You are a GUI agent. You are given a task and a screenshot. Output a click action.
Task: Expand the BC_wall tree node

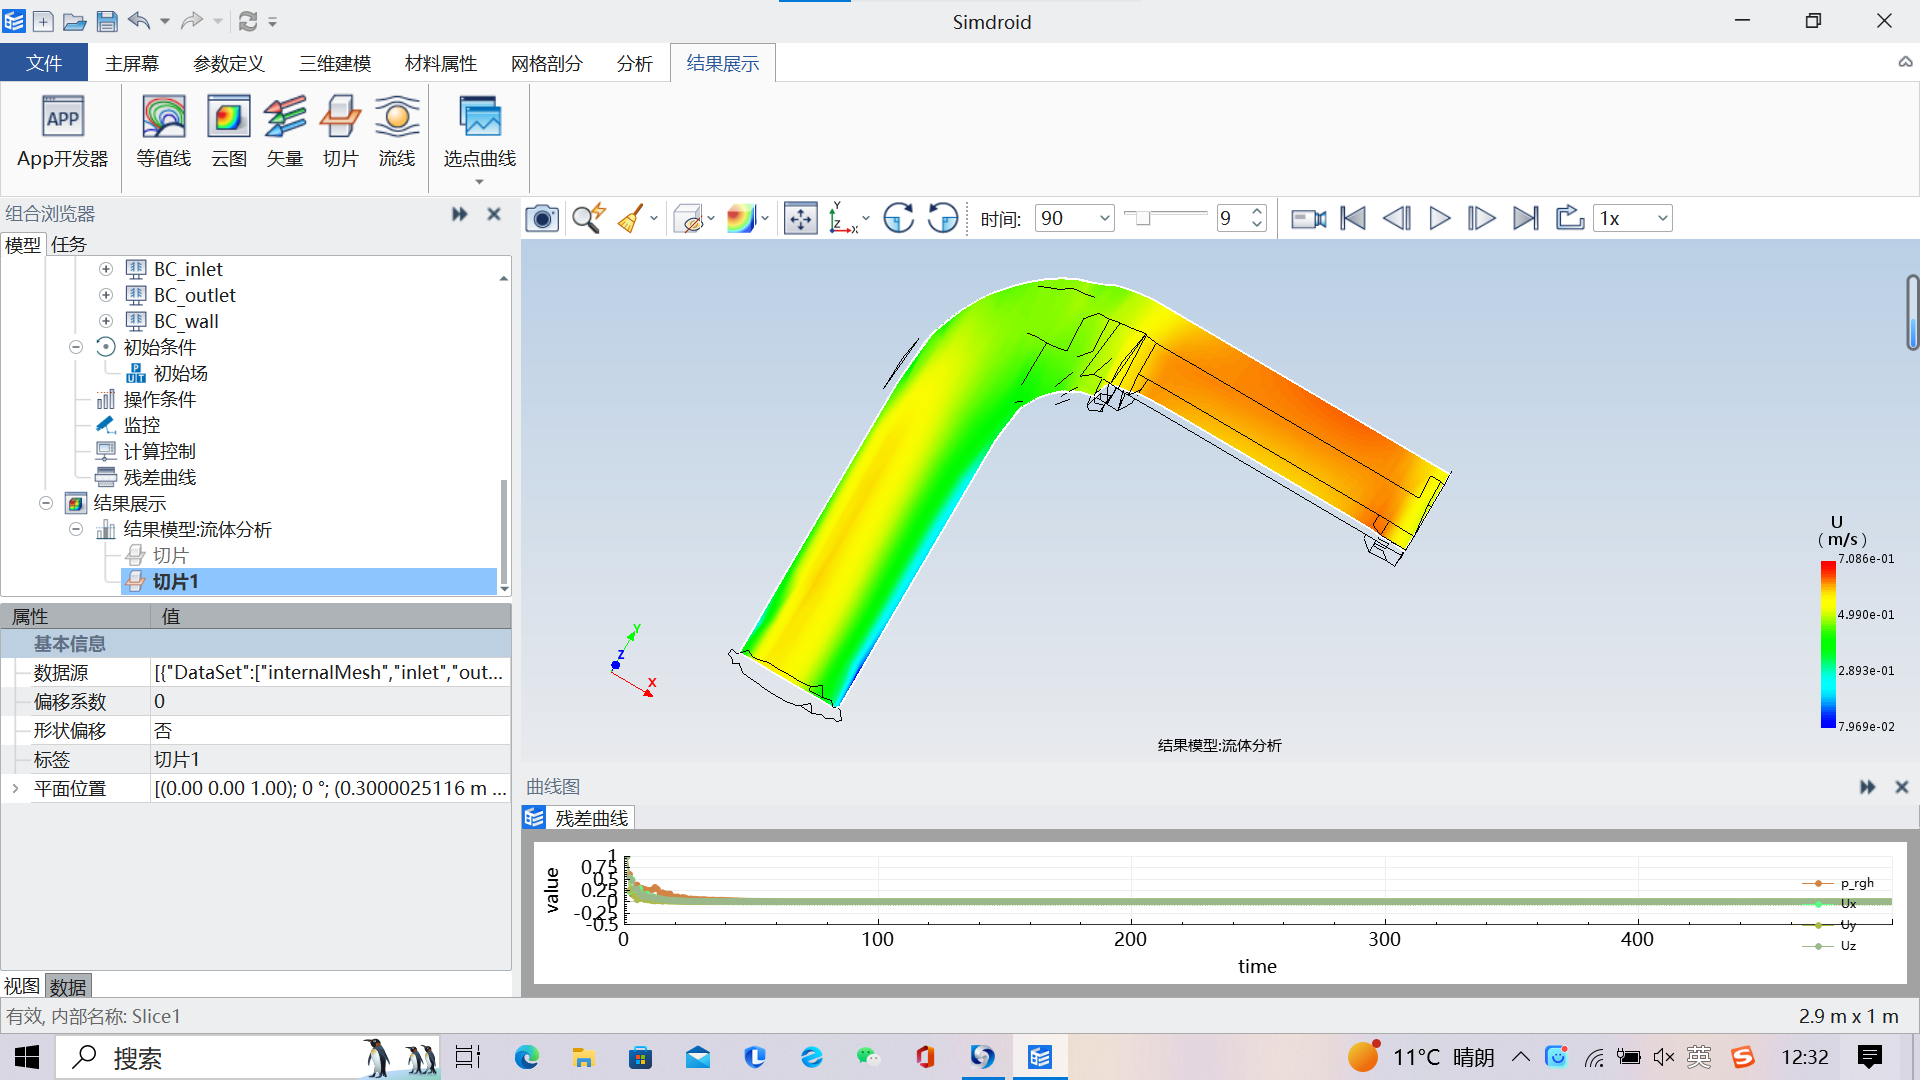[x=106, y=321]
